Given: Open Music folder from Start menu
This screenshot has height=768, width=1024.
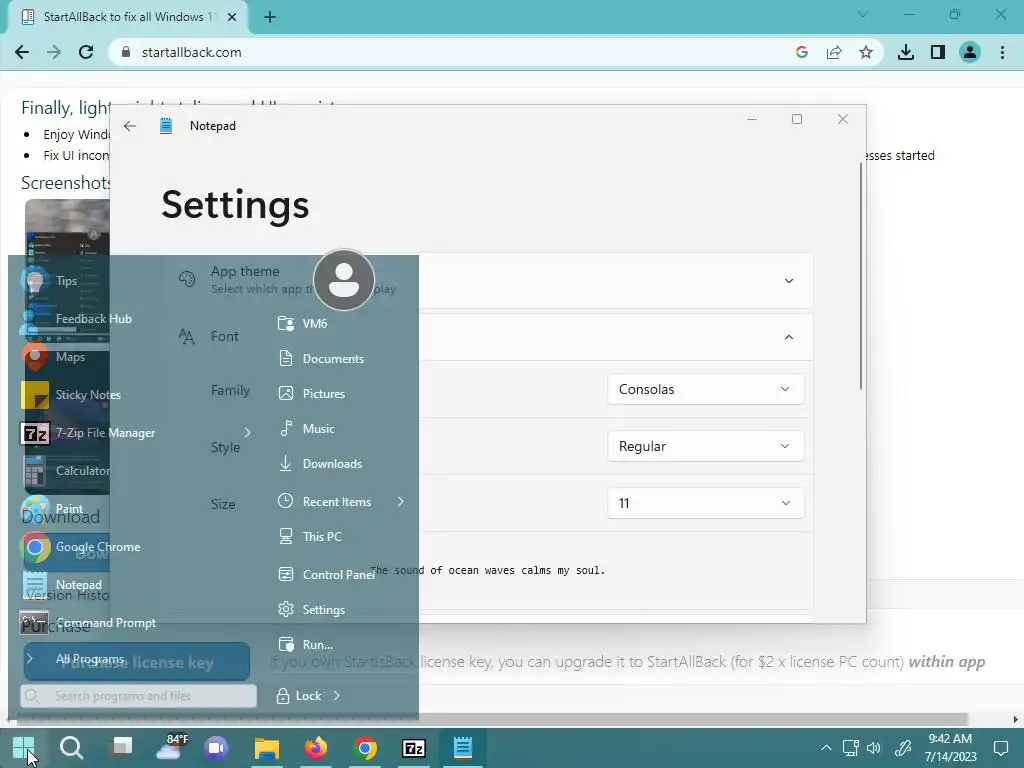Looking at the screenshot, I should tap(318, 429).
